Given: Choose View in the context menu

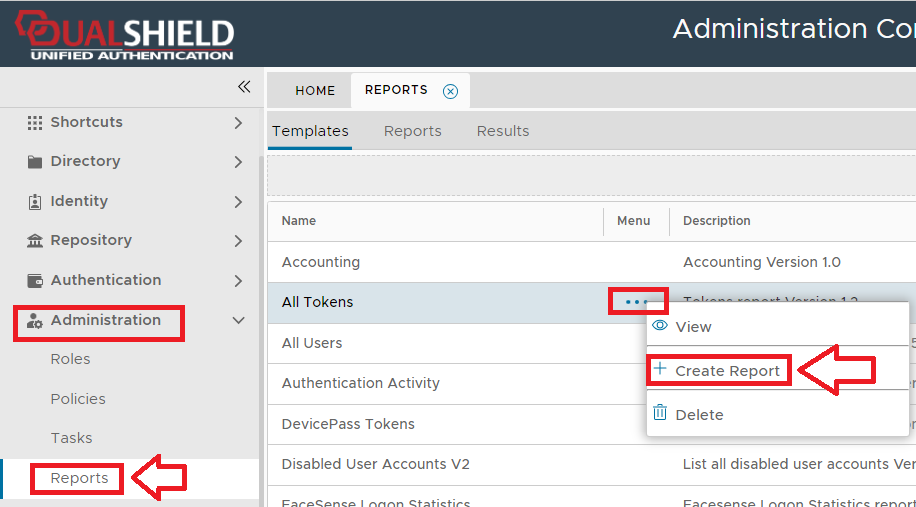Looking at the screenshot, I should coord(693,327).
